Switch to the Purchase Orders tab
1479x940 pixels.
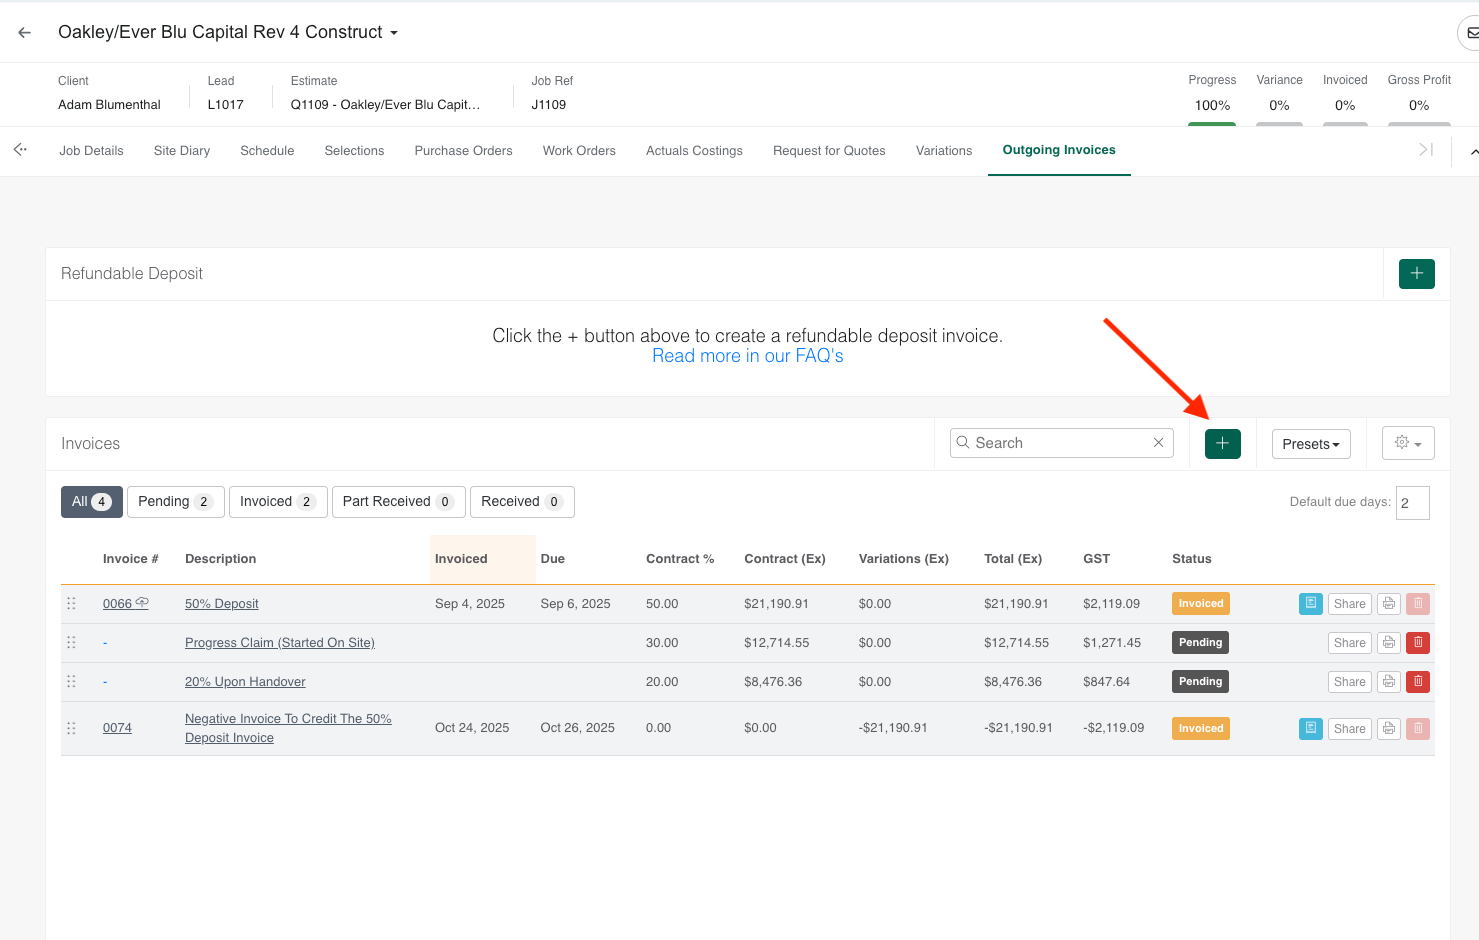tap(463, 151)
